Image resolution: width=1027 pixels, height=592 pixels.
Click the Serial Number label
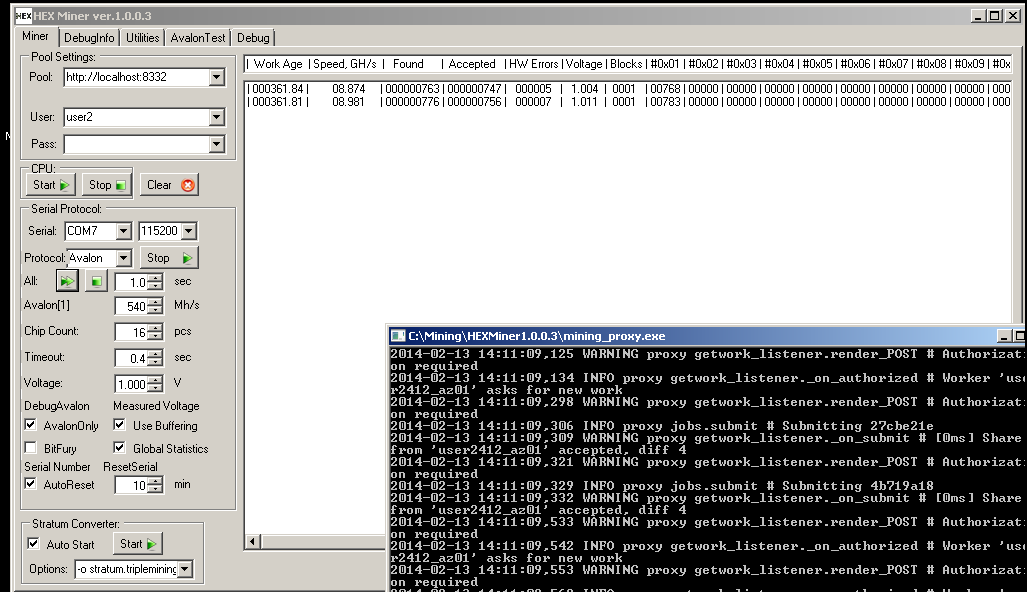point(58,467)
